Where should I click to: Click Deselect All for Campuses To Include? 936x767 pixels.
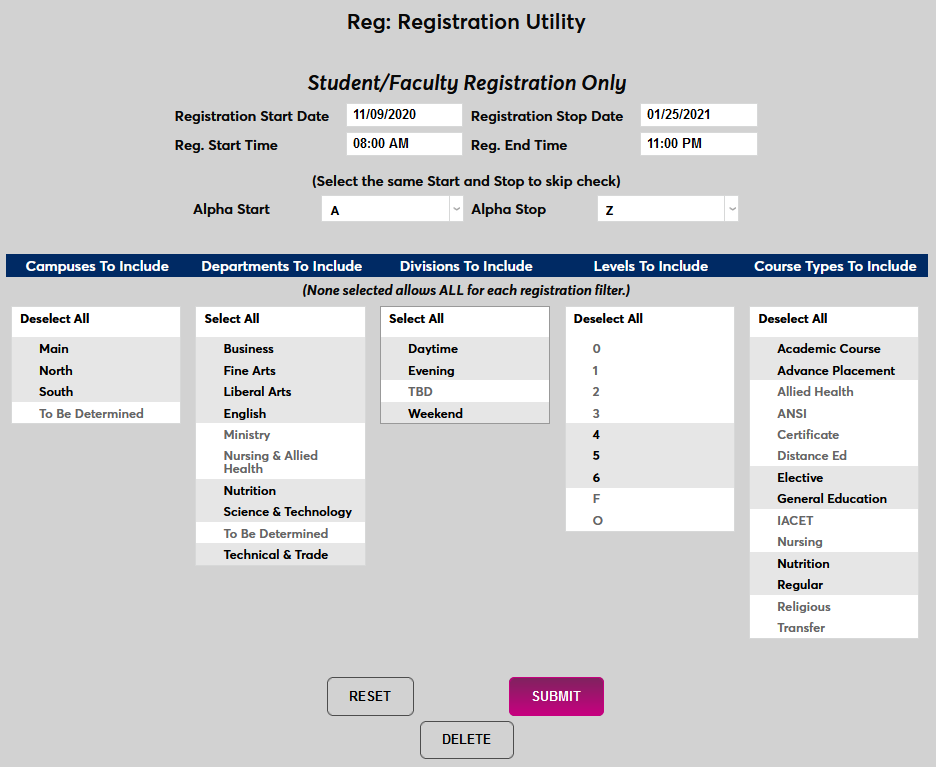[x=52, y=318]
